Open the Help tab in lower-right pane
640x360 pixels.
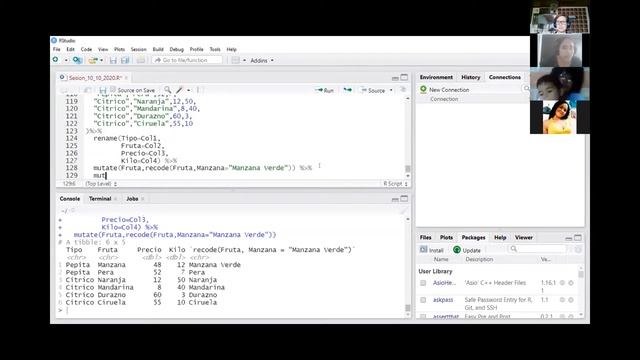pyautogui.click(x=500, y=238)
